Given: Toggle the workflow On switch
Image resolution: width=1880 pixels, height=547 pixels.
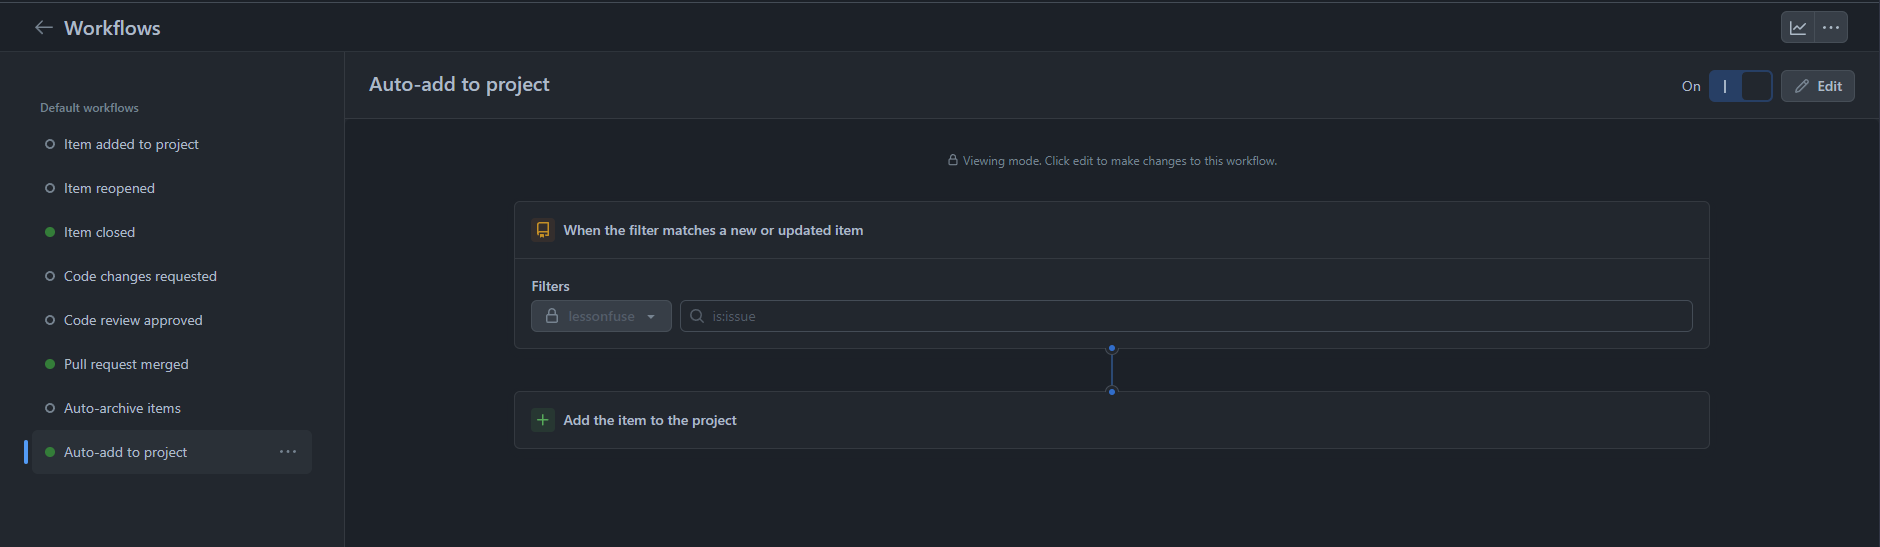Looking at the screenshot, I should pyautogui.click(x=1740, y=86).
